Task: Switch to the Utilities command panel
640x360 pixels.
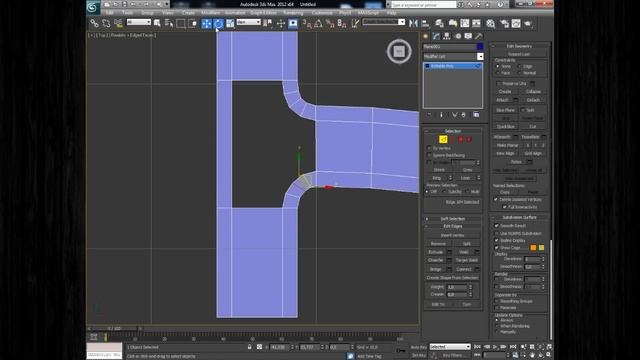Action: coord(479,36)
